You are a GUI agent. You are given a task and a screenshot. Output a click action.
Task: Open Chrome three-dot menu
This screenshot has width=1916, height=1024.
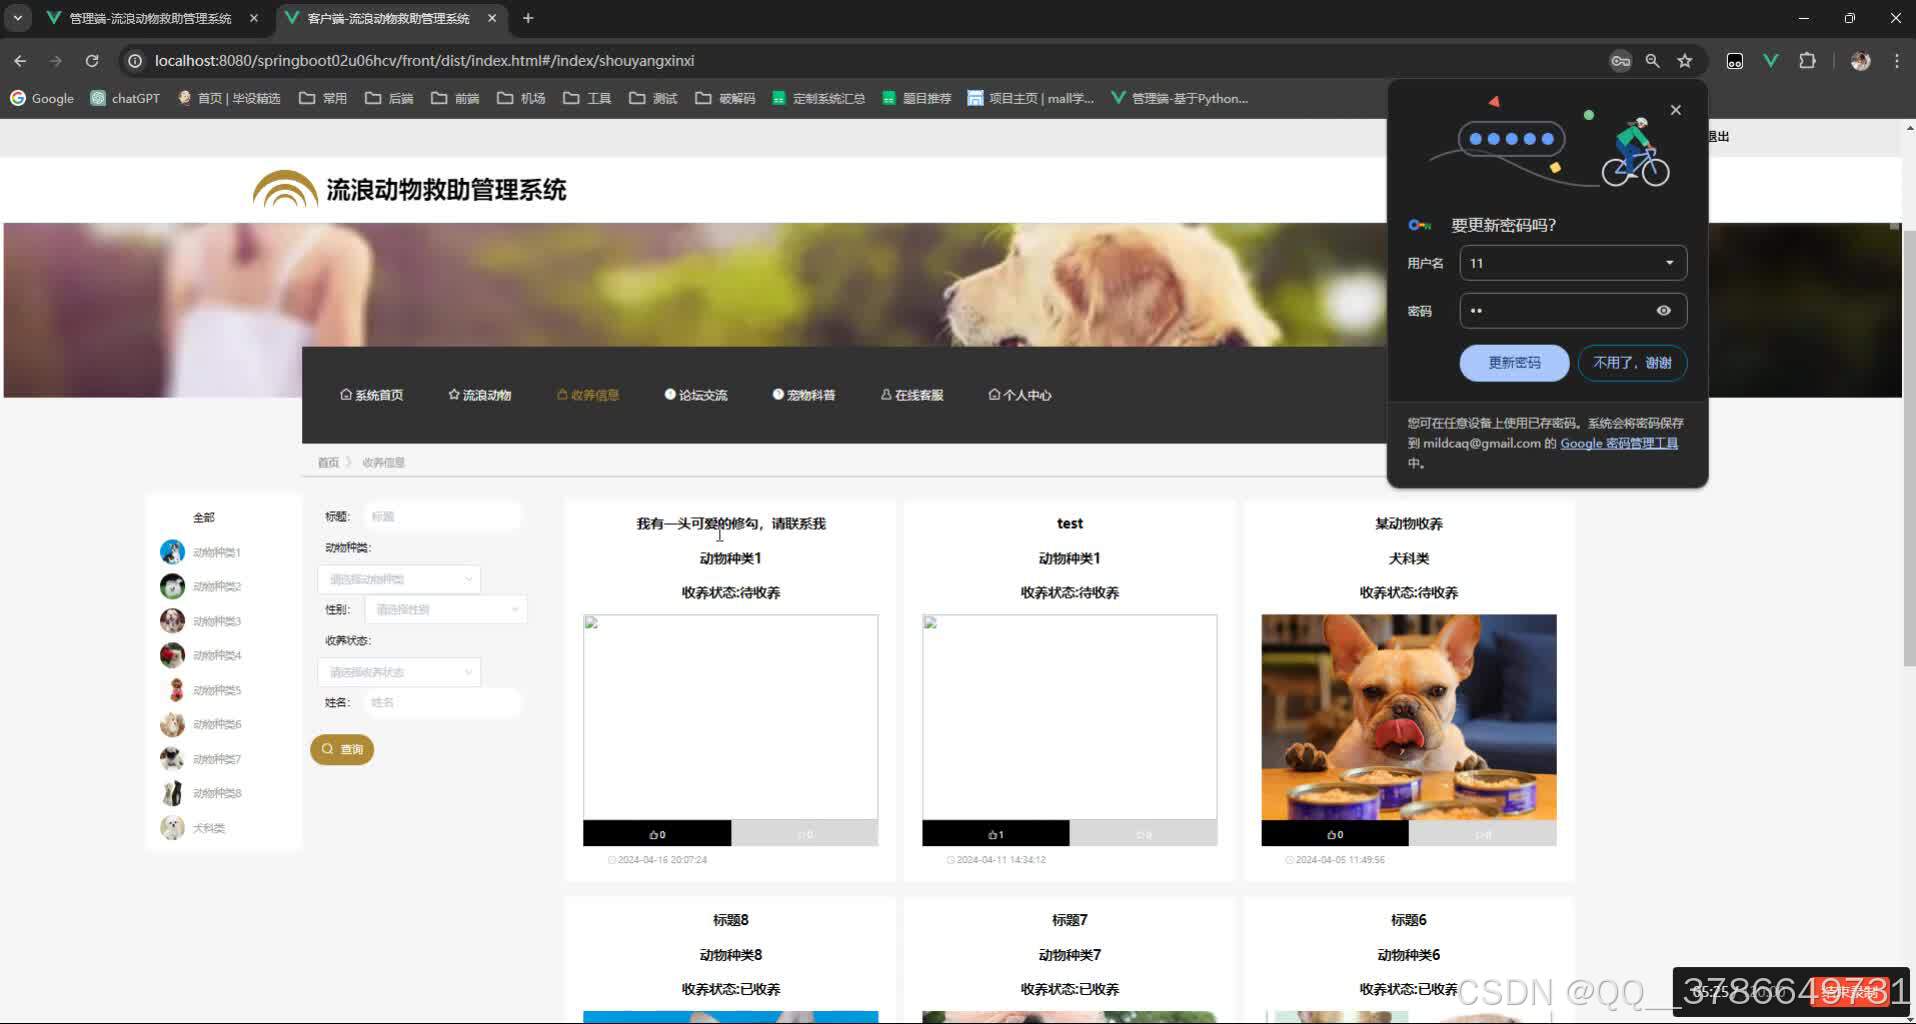1897,61
